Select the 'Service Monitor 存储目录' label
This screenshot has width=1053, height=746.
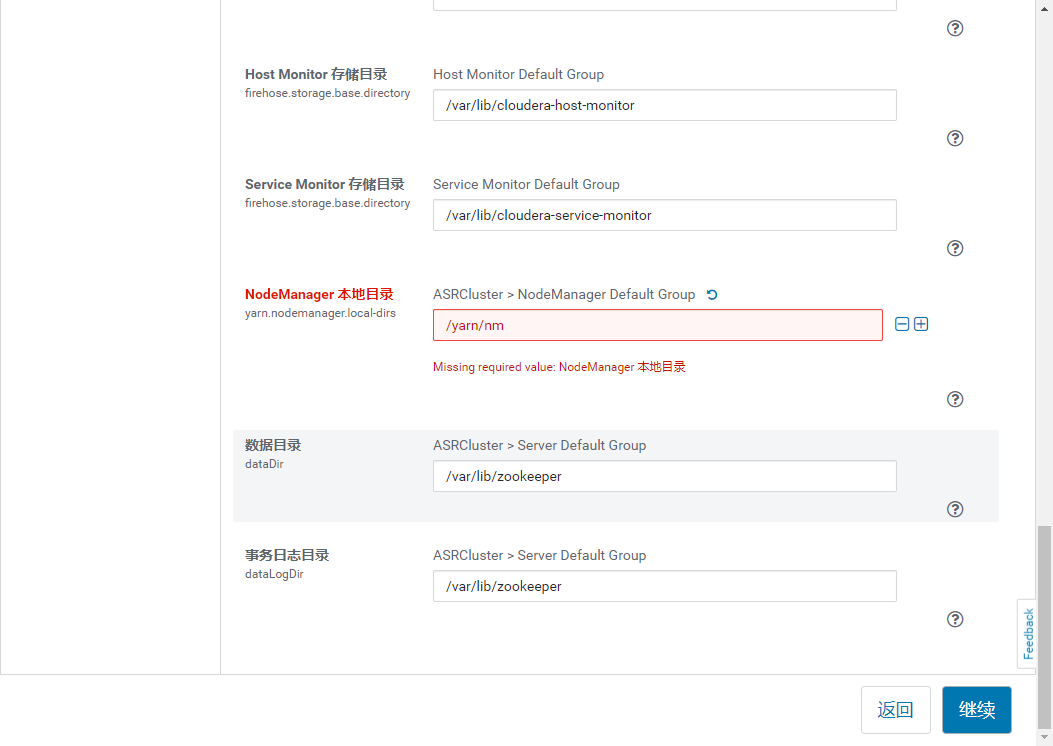point(324,185)
